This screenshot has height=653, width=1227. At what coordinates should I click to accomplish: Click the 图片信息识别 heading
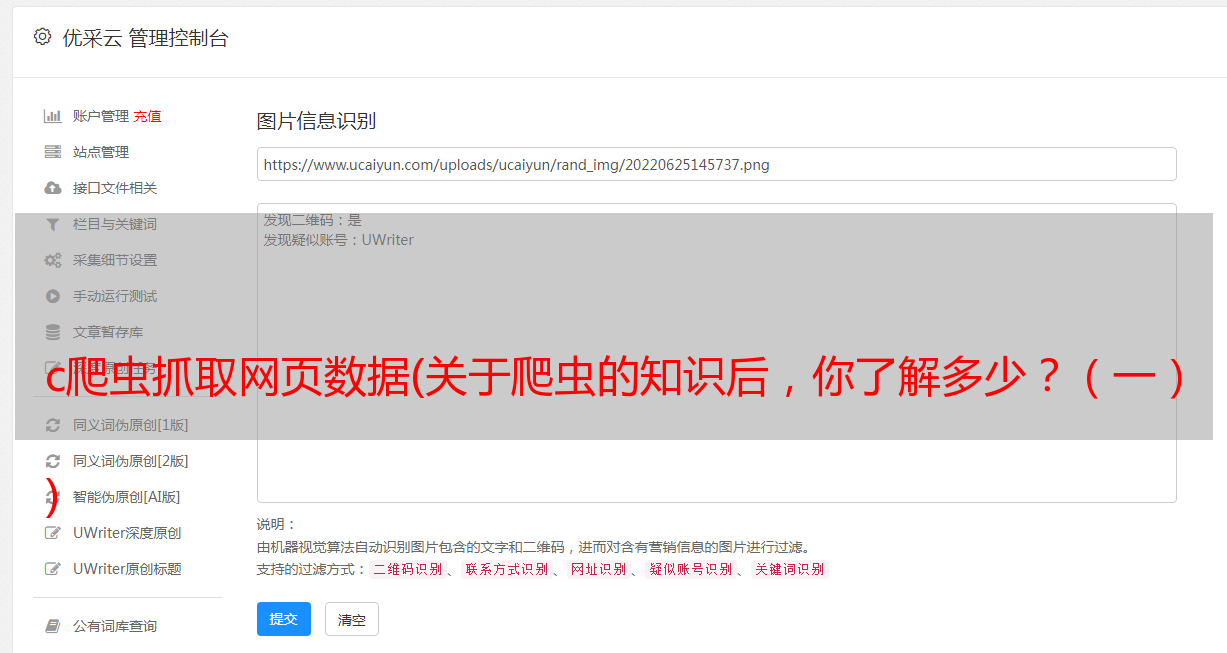(x=316, y=121)
